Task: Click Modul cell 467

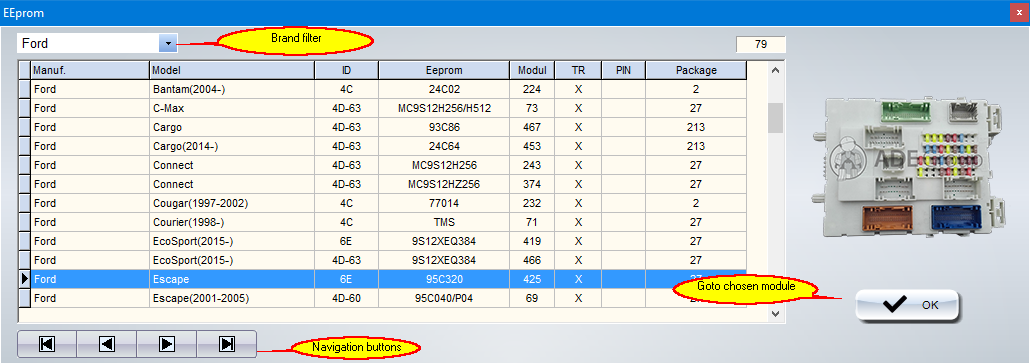Action: click(x=532, y=127)
